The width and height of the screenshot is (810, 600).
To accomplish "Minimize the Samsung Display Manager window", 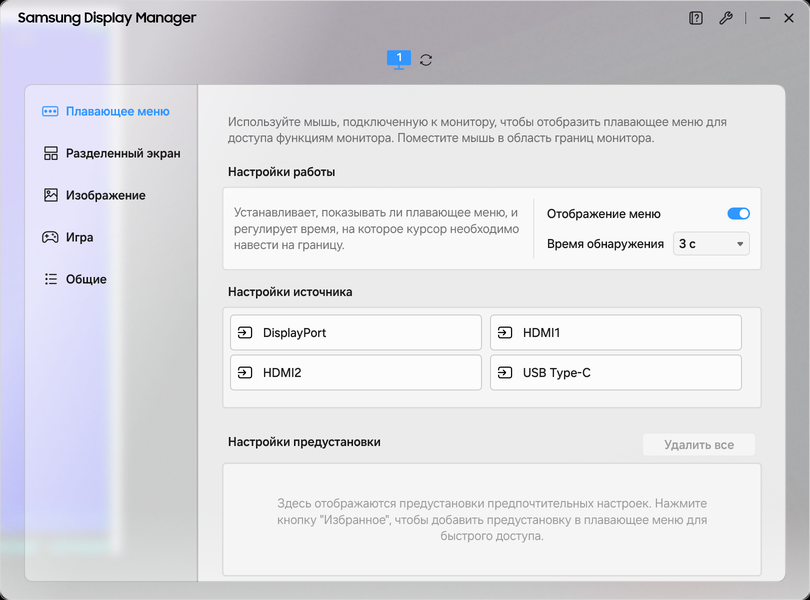I will click(765, 19).
